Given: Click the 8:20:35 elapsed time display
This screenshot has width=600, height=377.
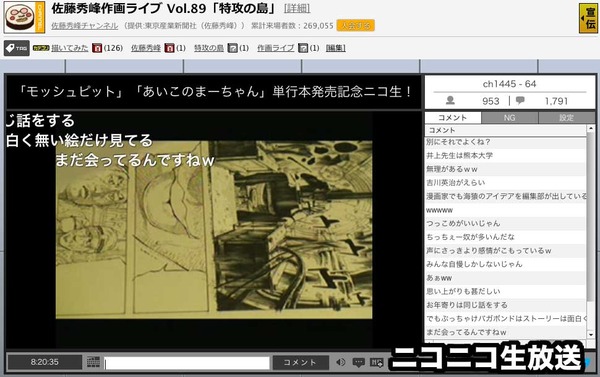Looking at the screenshot, I should pyautogui.click(x=45, y=362).
